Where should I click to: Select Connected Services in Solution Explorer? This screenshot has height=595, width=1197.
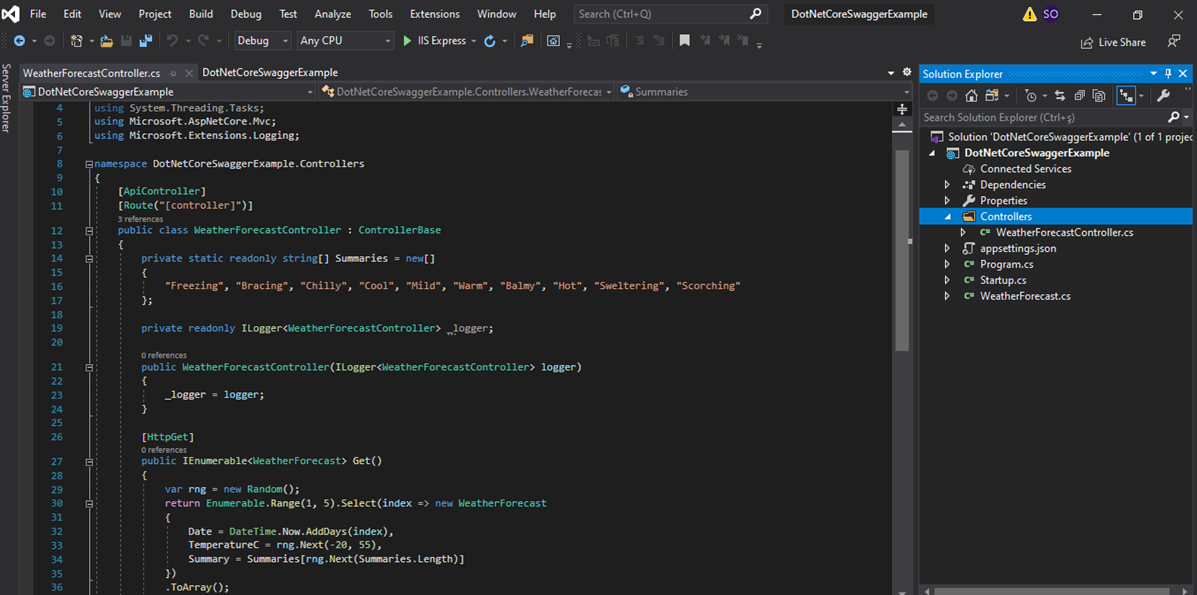(x=1025, y=169)
